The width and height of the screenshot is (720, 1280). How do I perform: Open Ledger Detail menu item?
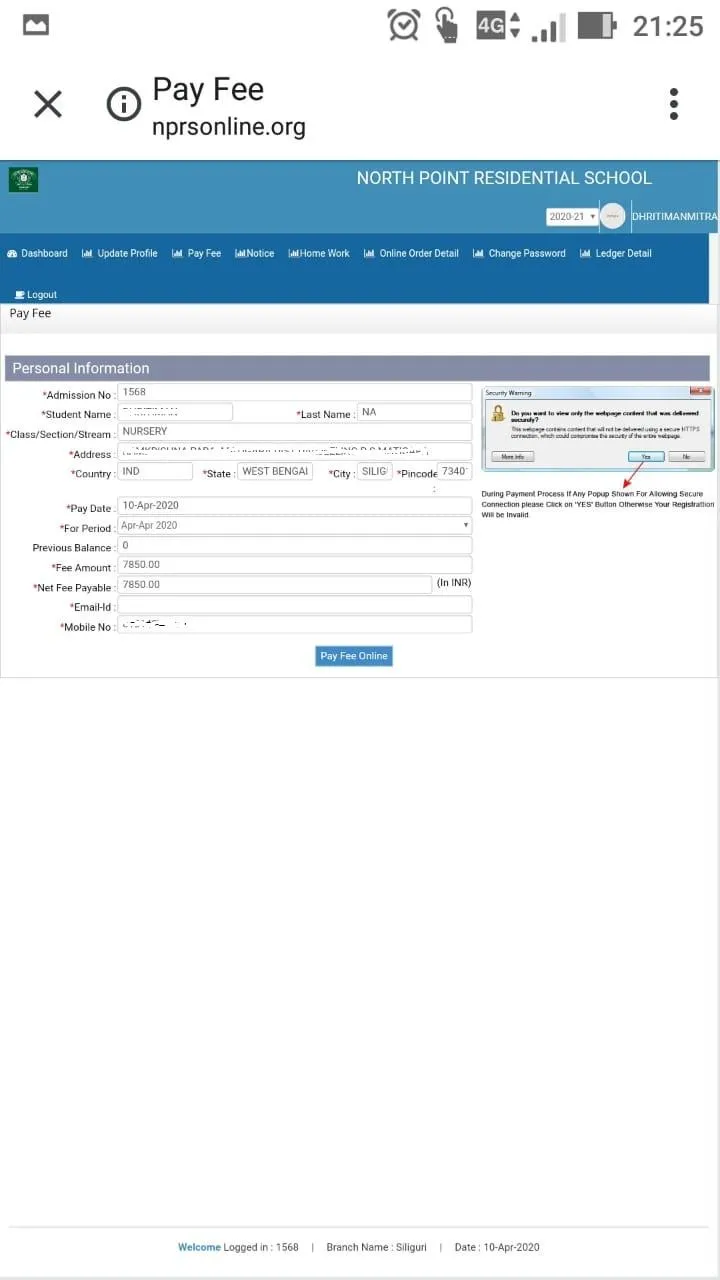616,254
